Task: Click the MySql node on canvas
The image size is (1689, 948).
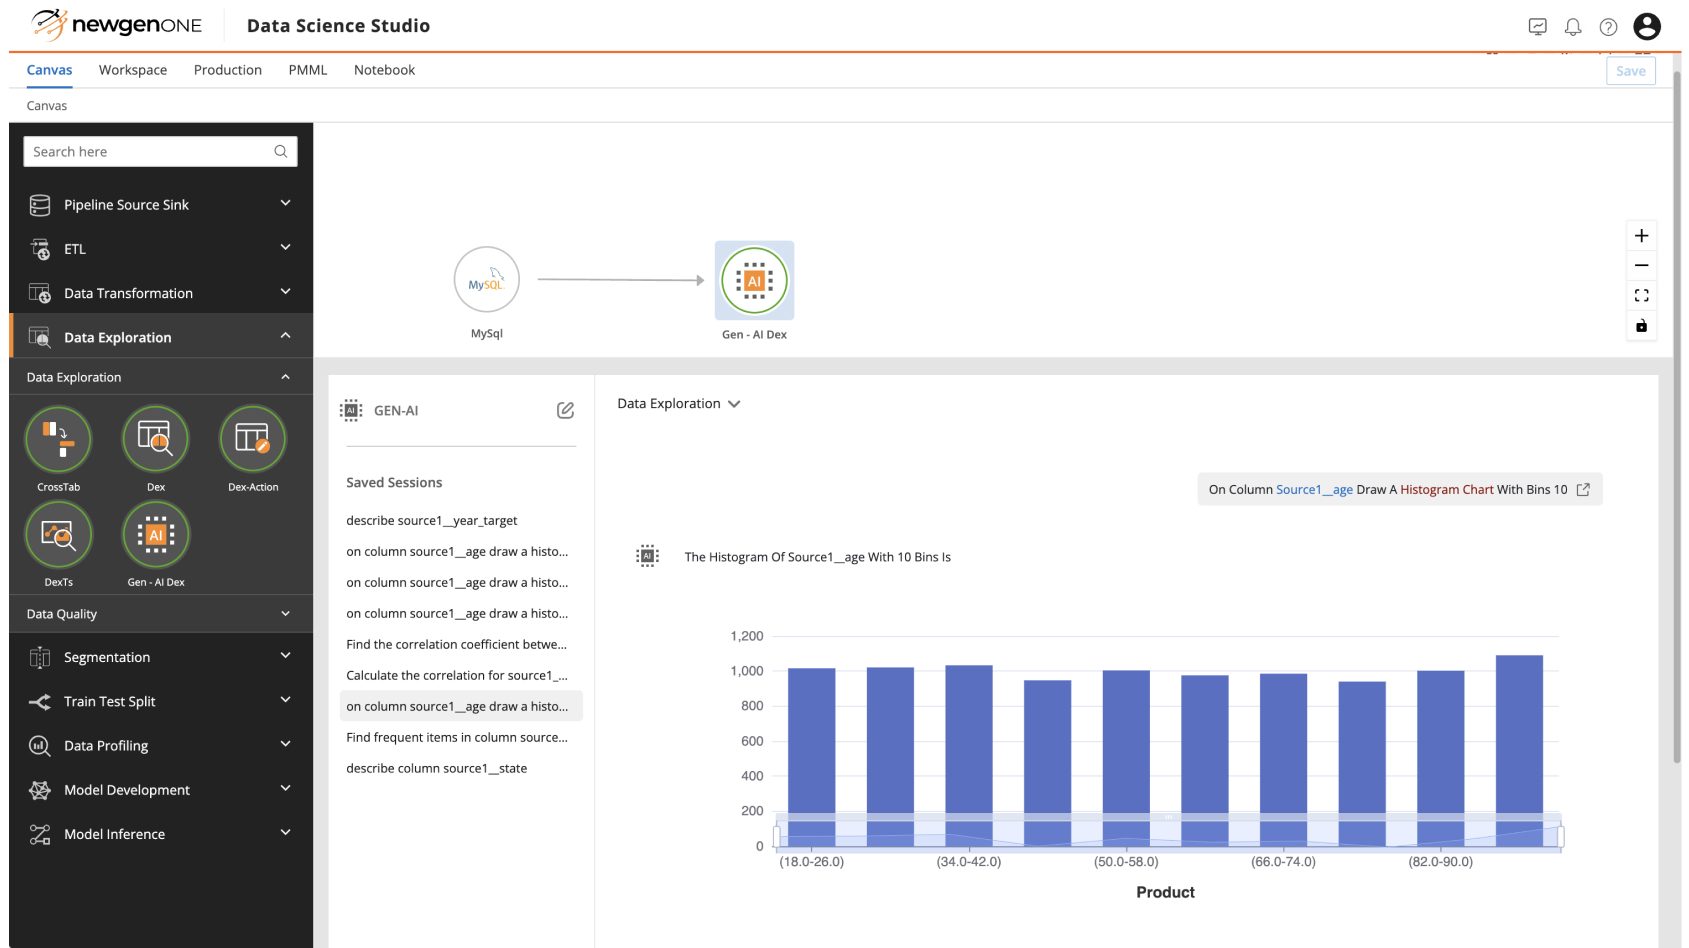Action: (x=487, y=281)
